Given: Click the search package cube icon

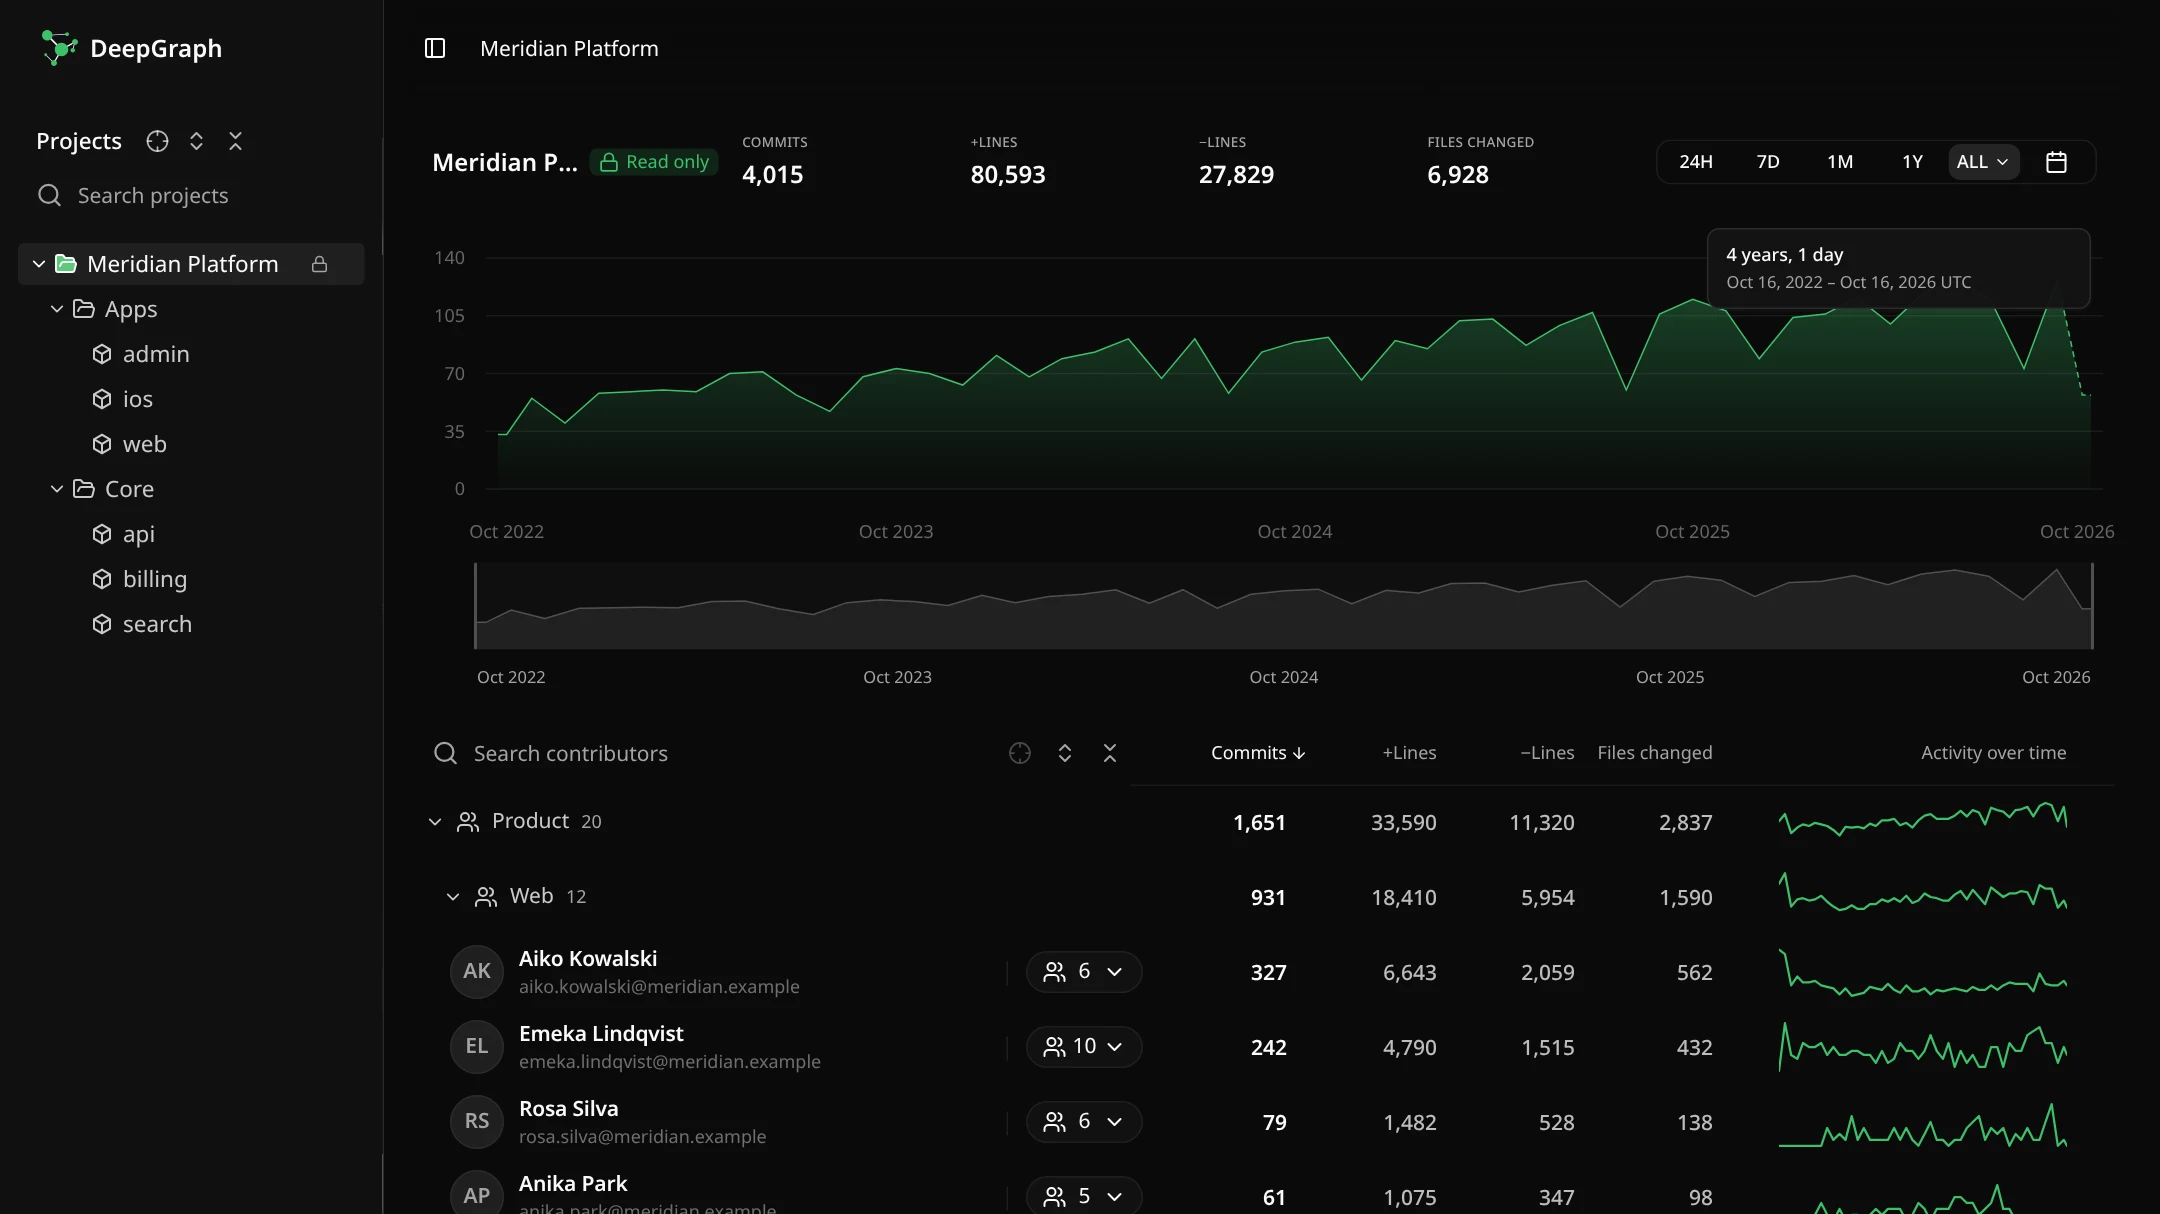Looking at the screenshot, I should (x=102, y=624).
